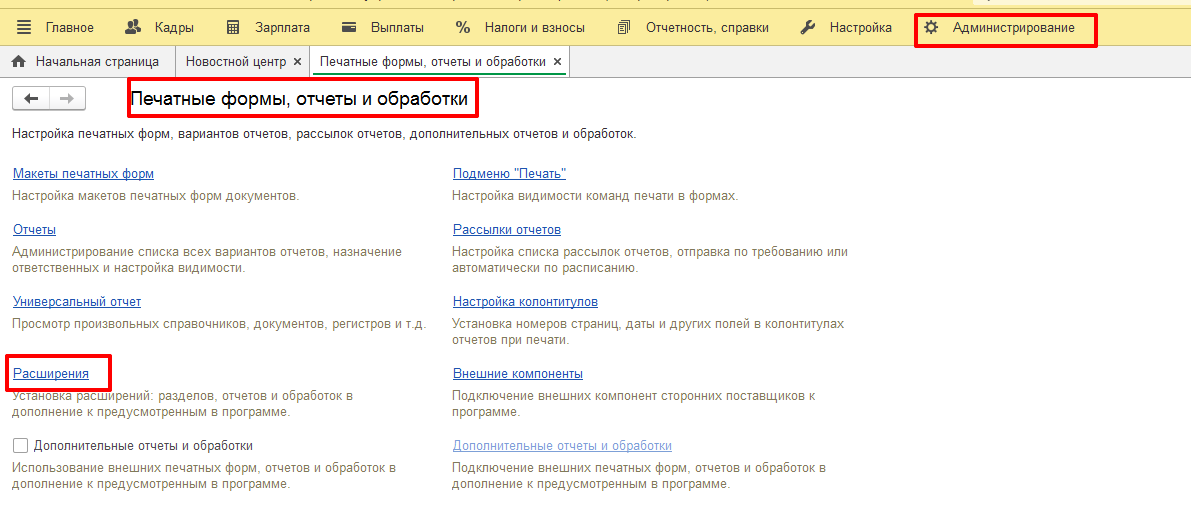Image resolution: width=1191 pixels, height=520 pixels.
Task: Open the Внешние компоненты link
Action: (517, 374)
